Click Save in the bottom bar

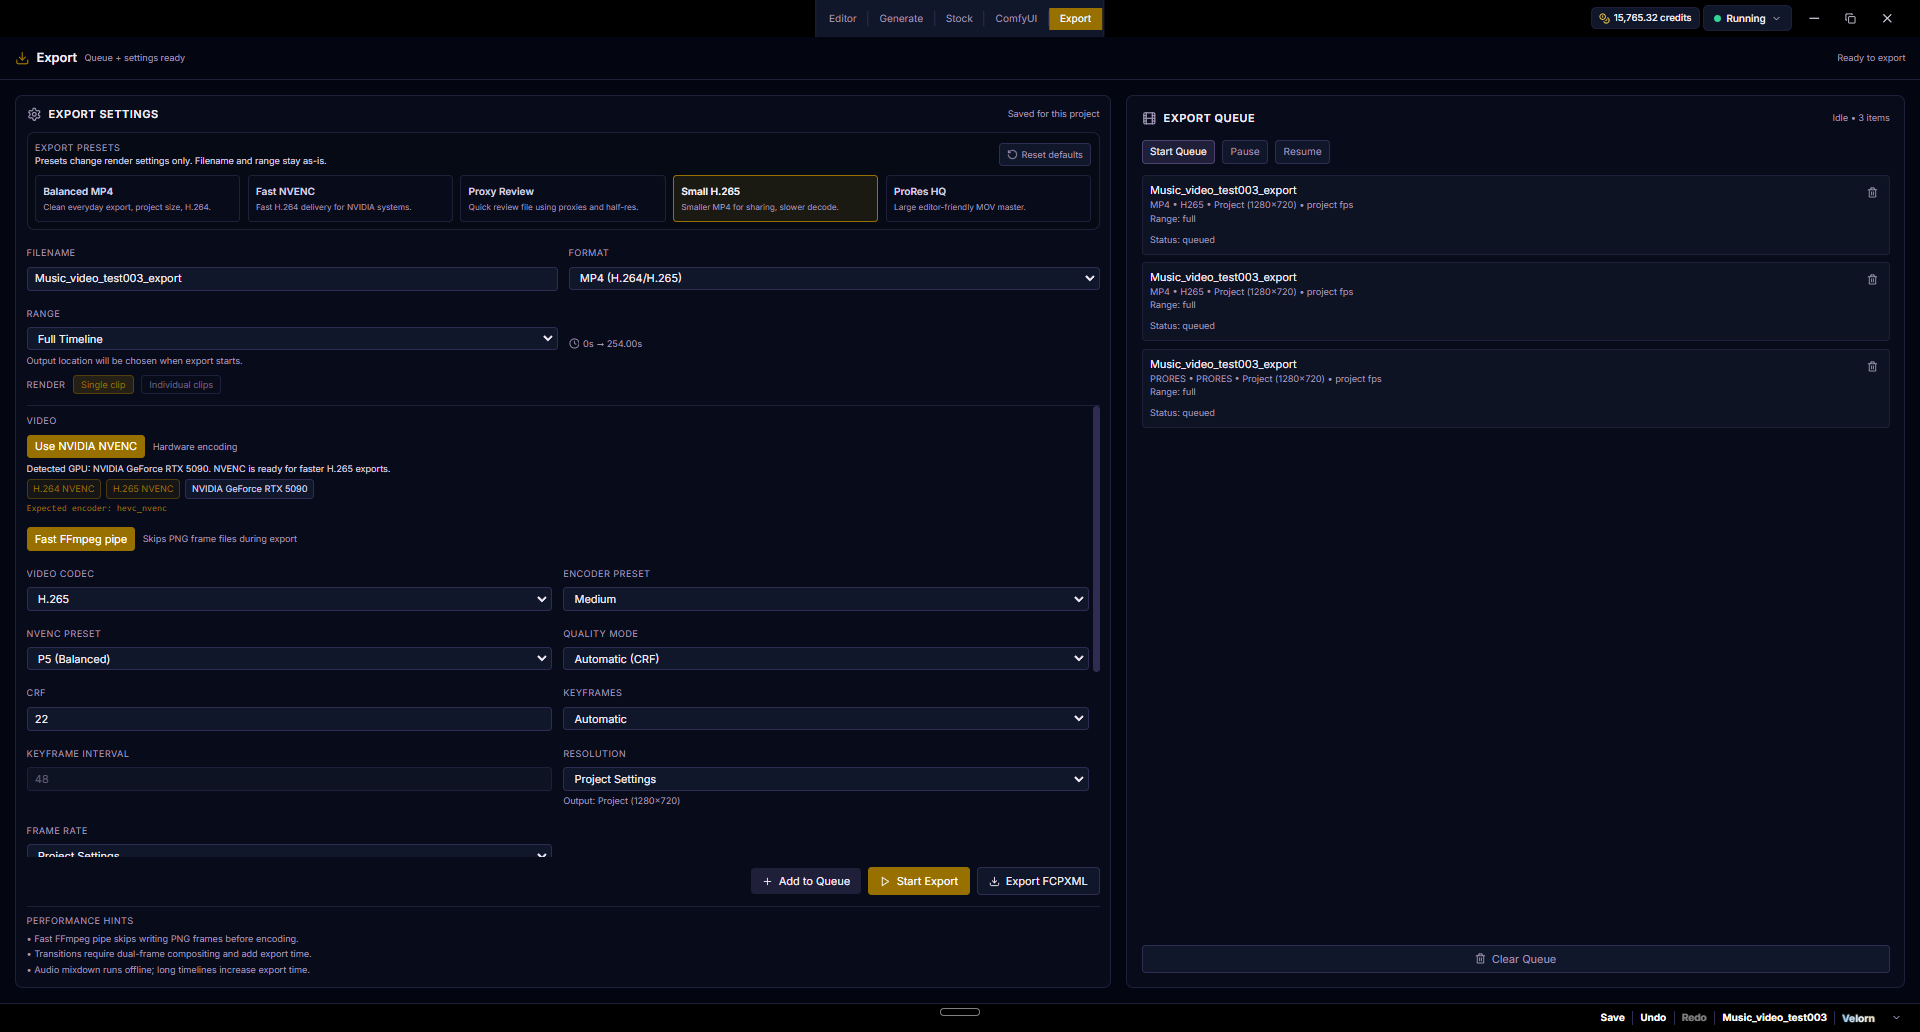1612,1018
